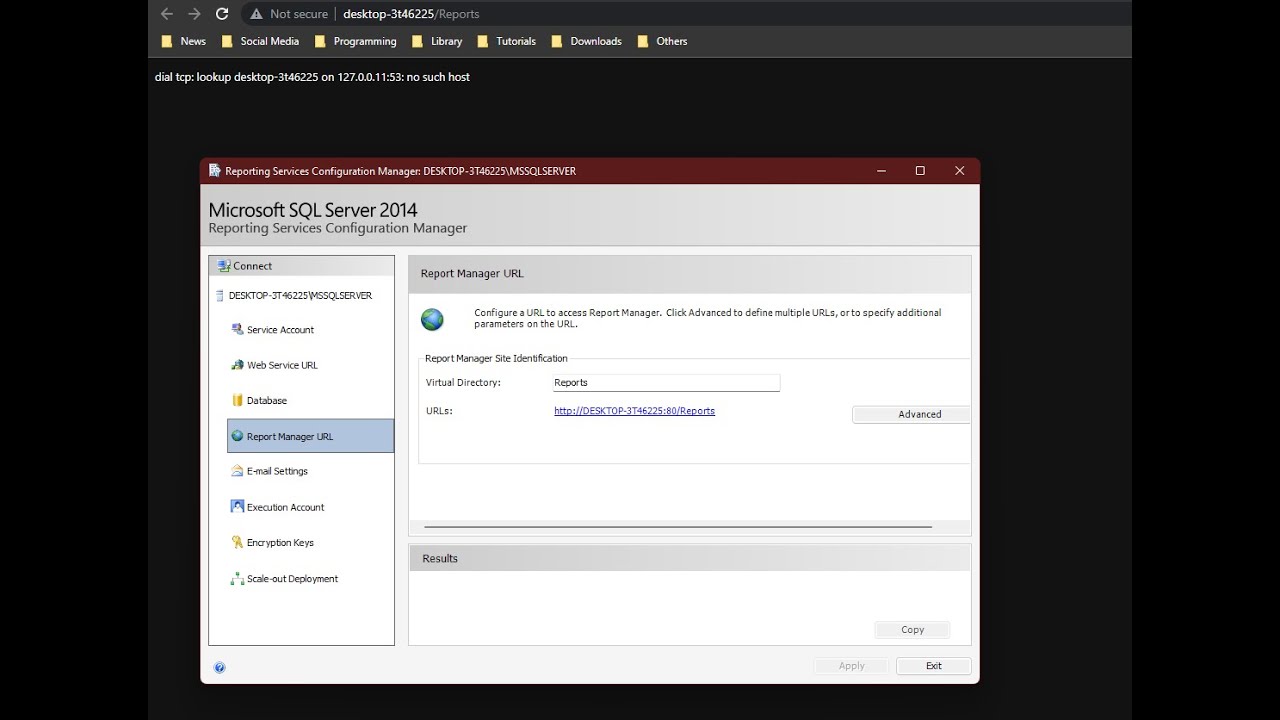Open the Database page

coord(259,400)
